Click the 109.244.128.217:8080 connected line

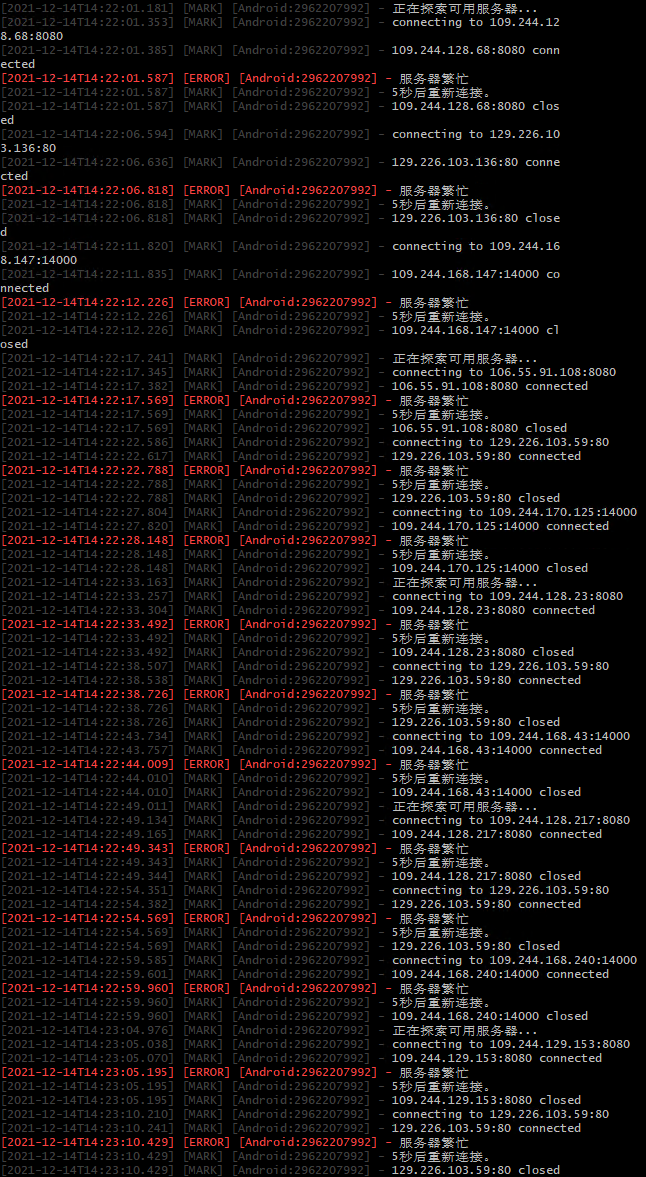[x=301, y=835]
